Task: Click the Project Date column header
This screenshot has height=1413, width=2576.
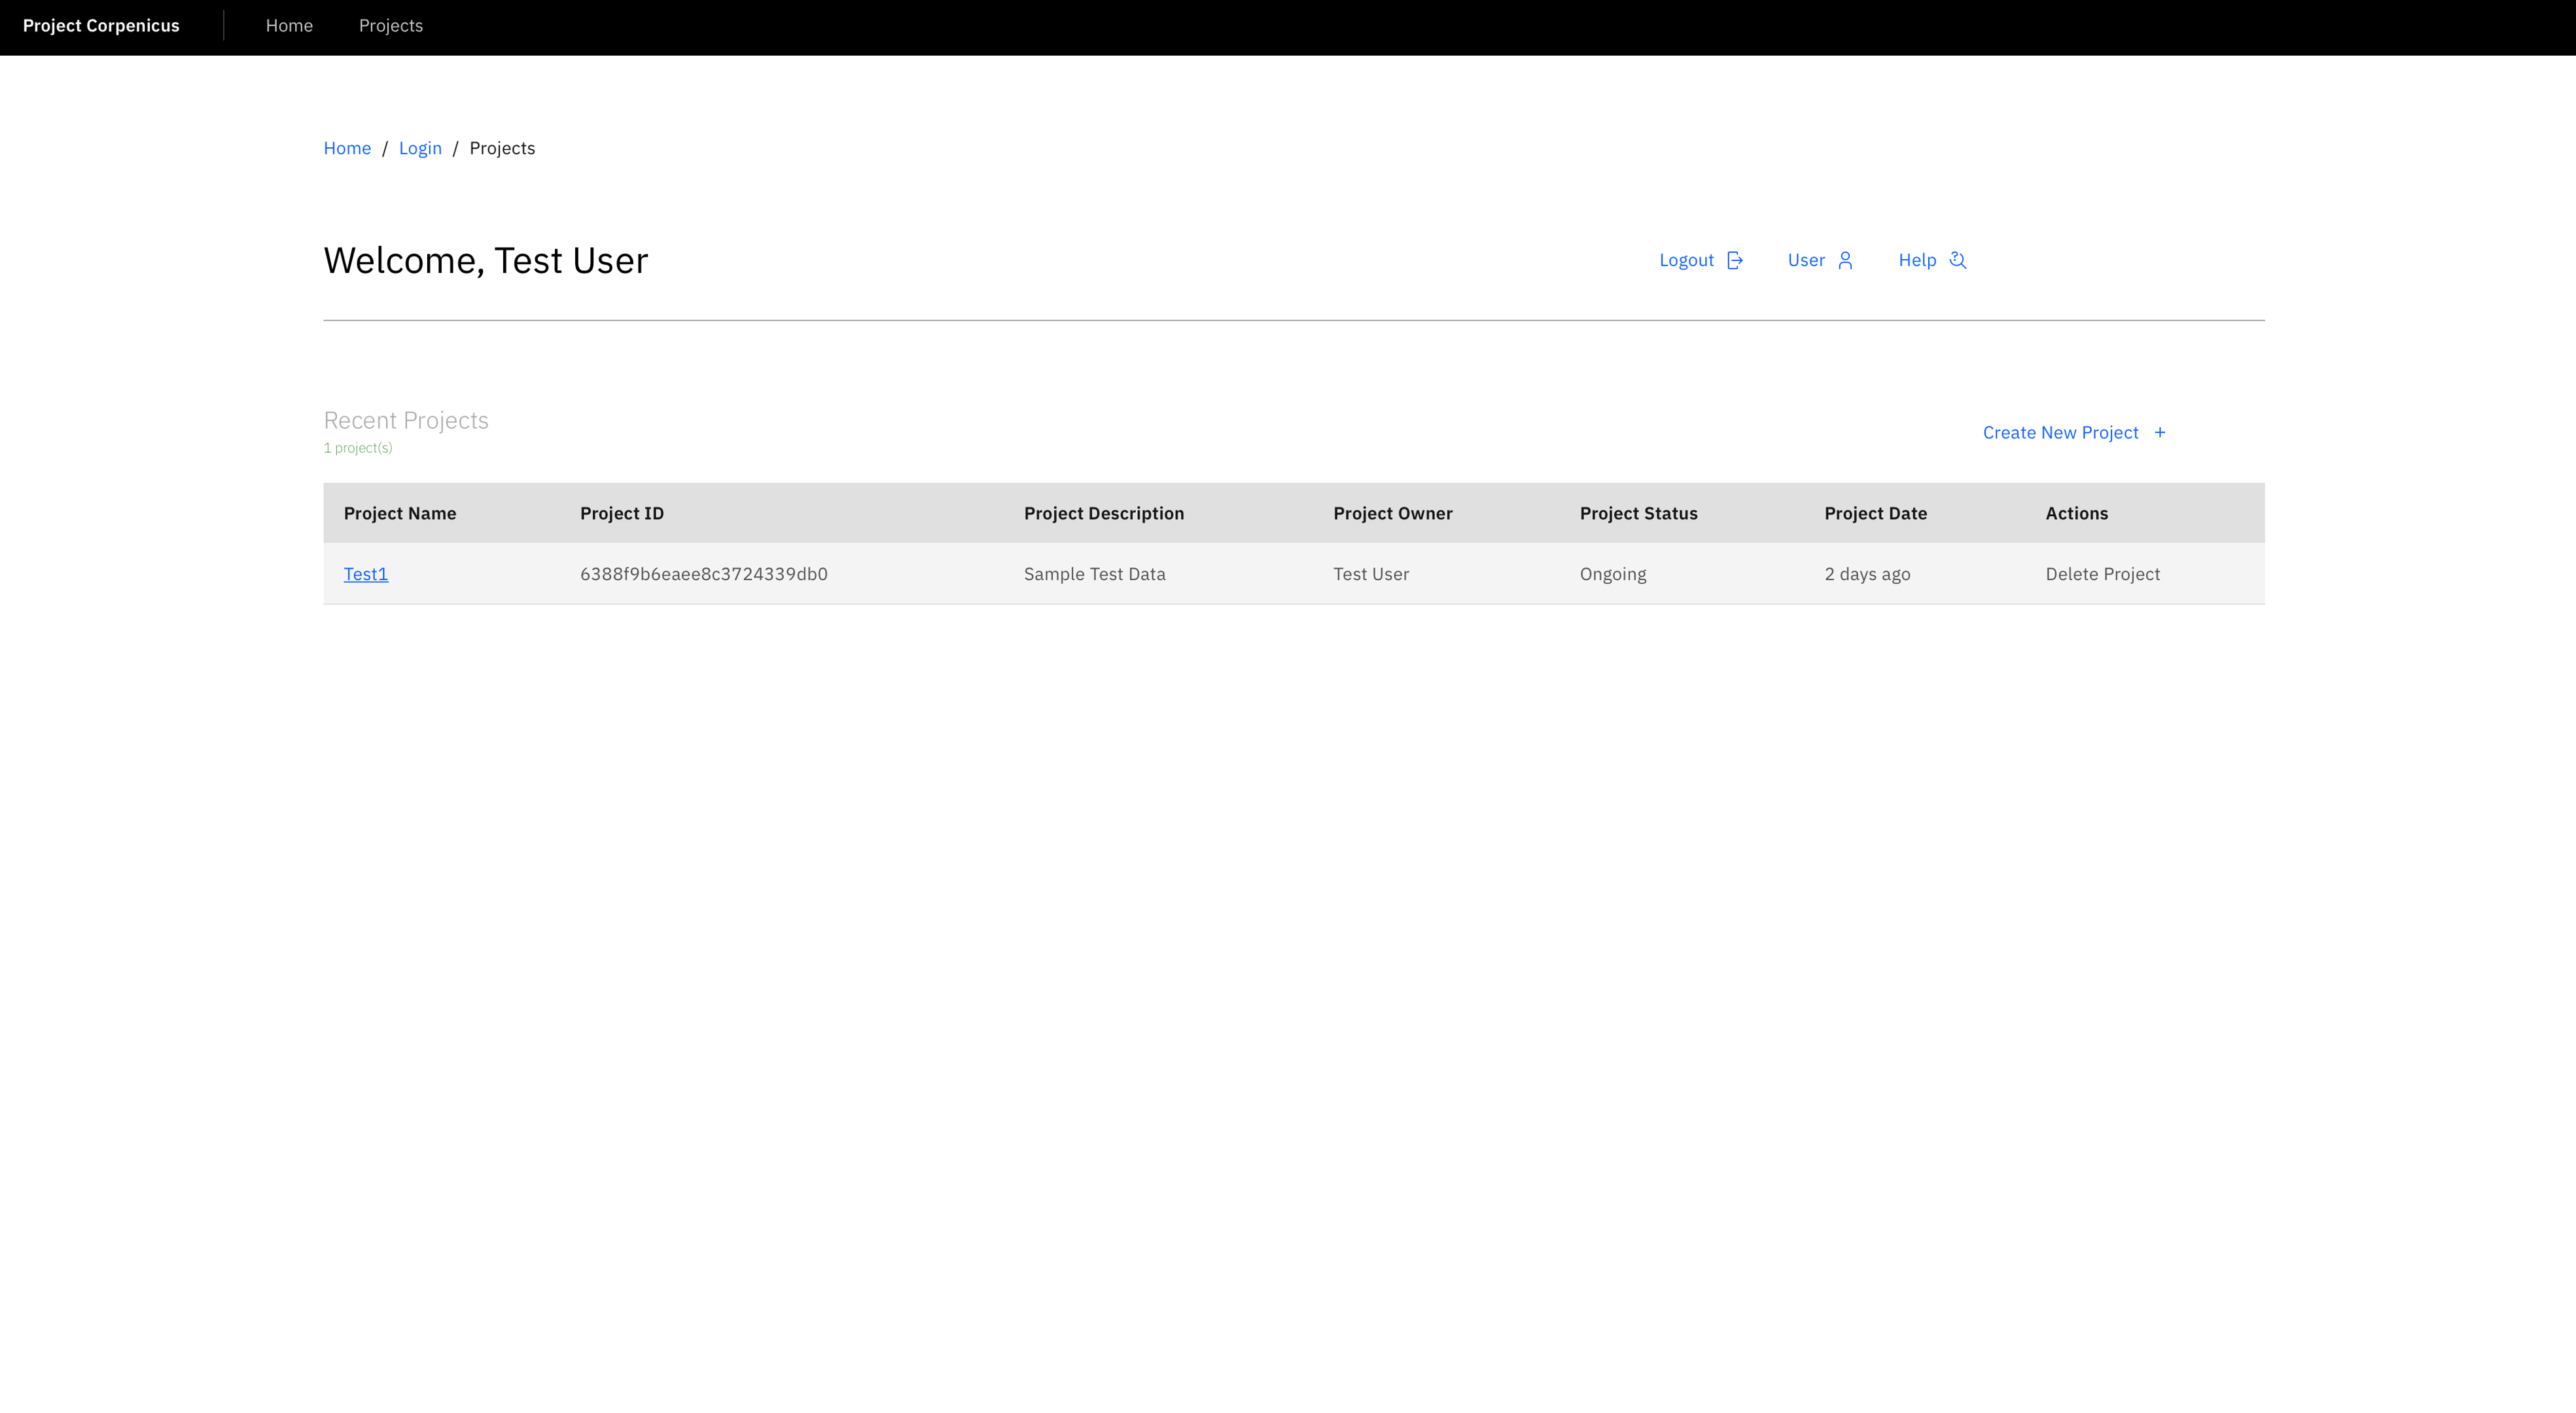Action: point(1875,513)
